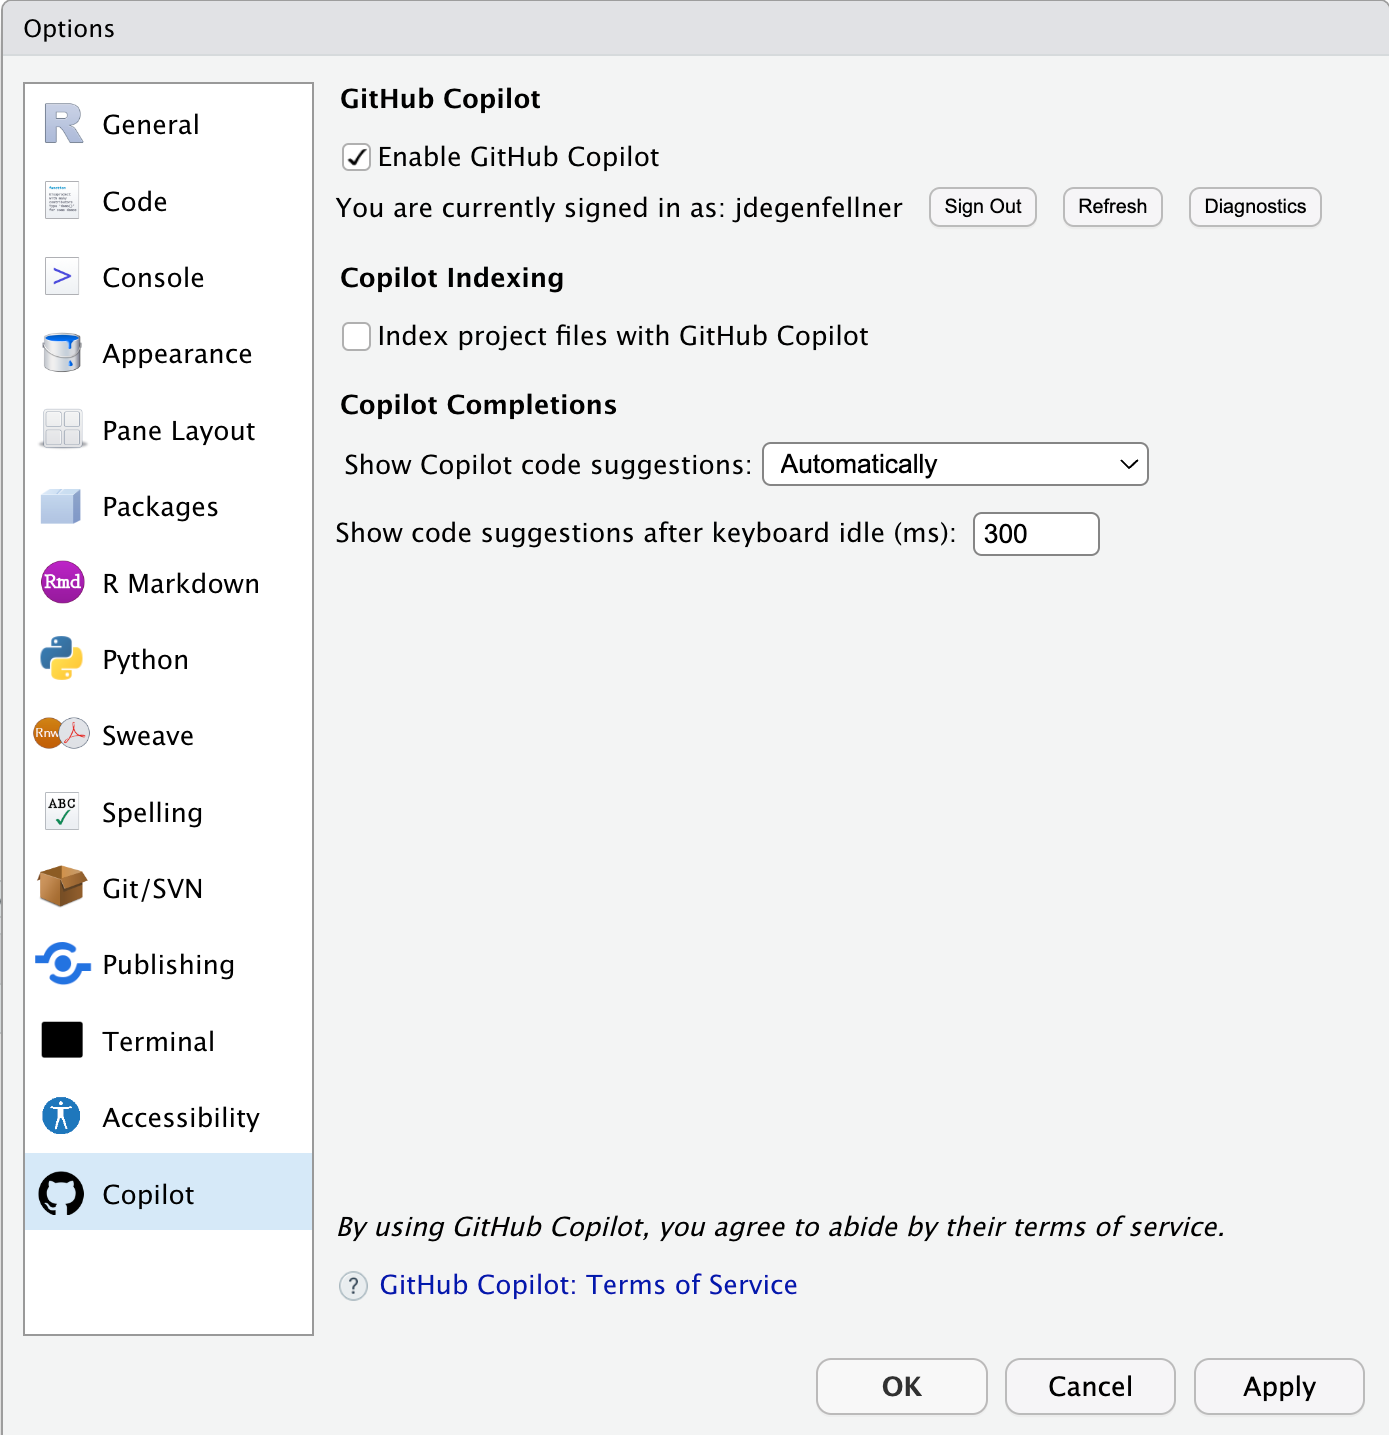1389x1435 pixels.
Task: Open Show Copilot code suggestions dropdown
Action: [x=955, y=464]
